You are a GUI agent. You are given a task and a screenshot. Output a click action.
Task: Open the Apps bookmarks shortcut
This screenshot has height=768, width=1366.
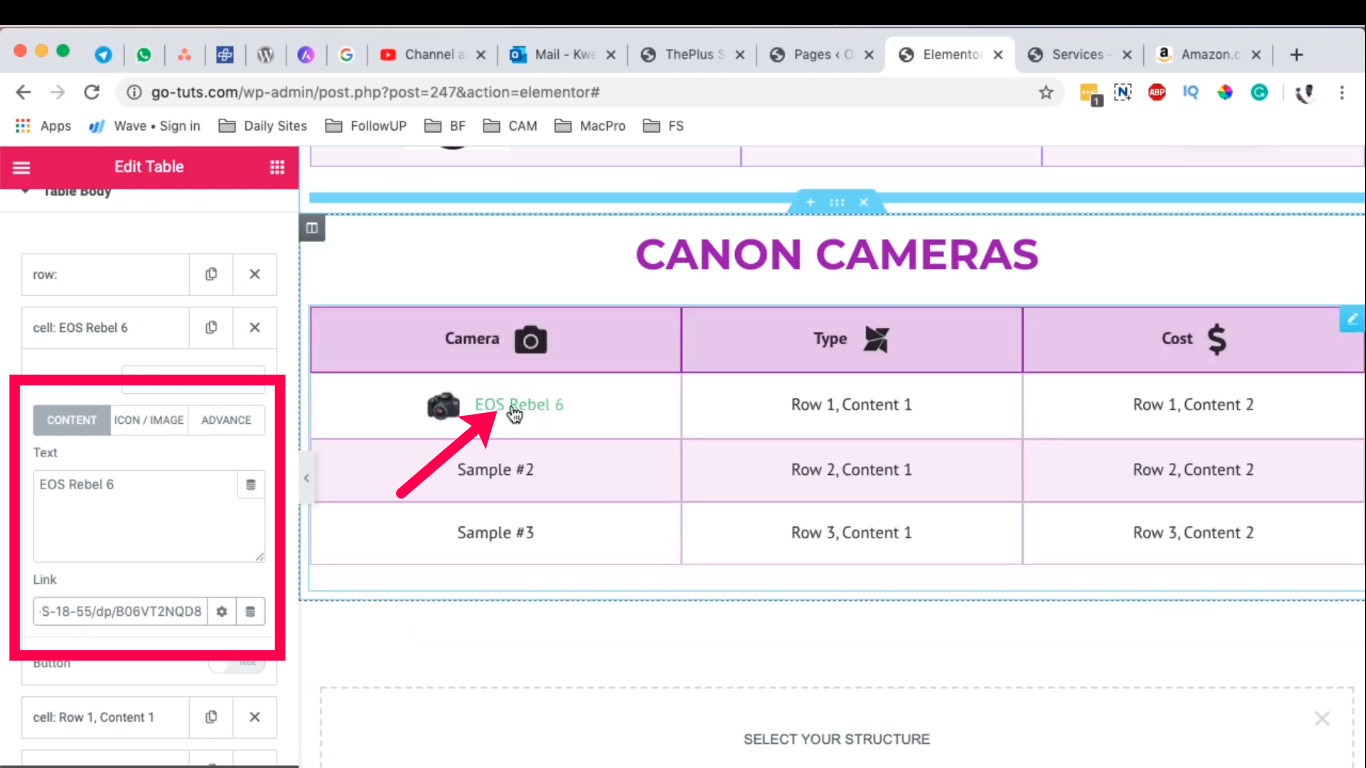click(43, 126)
